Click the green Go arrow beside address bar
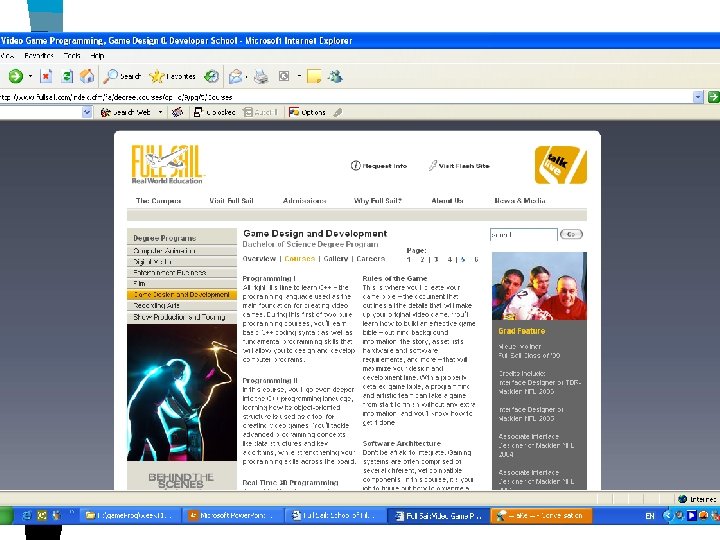 [713, 97]
